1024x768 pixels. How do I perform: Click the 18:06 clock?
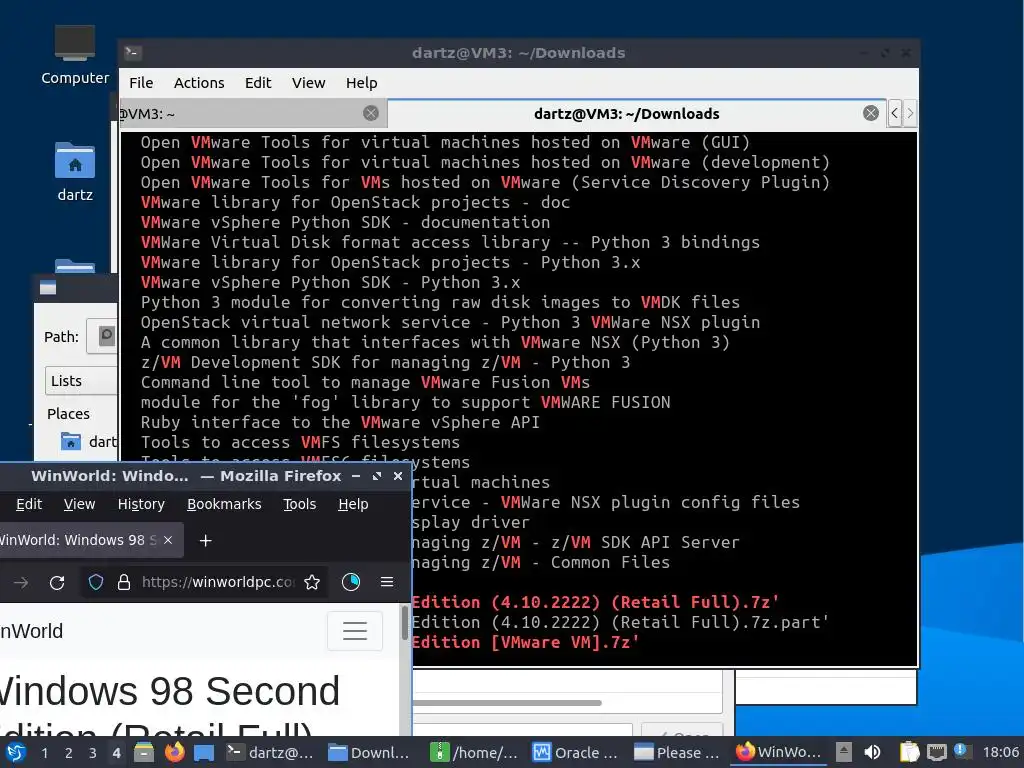(1000, 752)
